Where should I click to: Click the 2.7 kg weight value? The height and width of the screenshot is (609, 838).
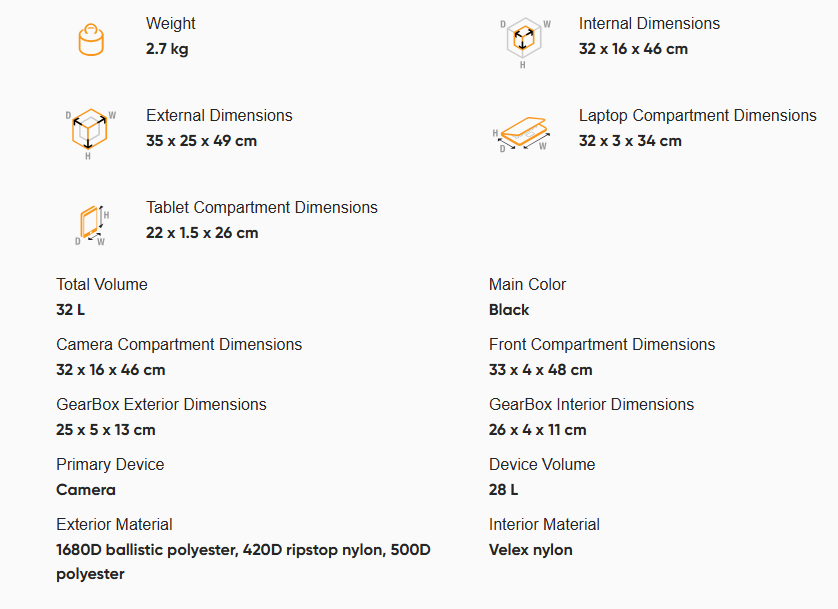click(167, 49)
